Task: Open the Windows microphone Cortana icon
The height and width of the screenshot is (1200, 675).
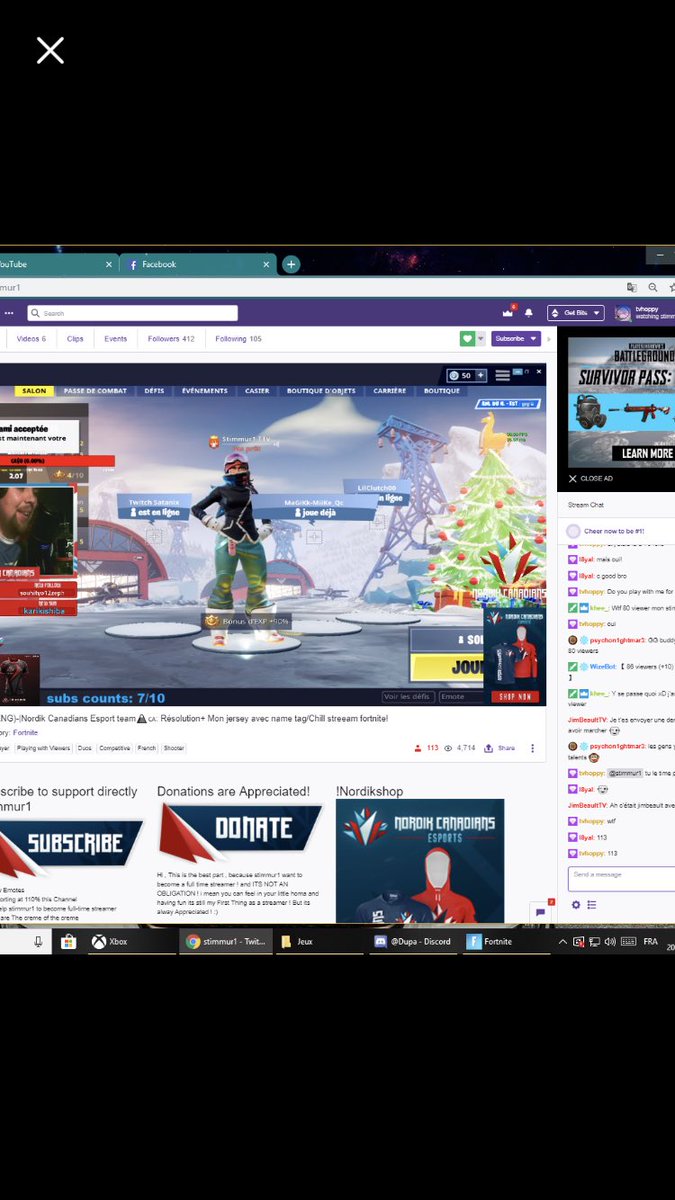Action: point(39,941)
